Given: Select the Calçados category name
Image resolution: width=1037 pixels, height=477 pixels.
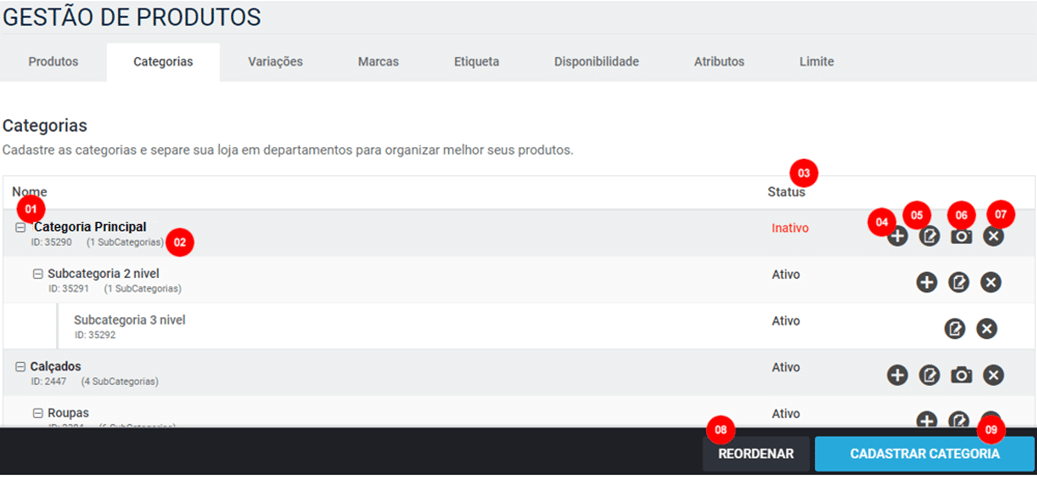Looking at the screenshot, I should click(x=56, y=367).
